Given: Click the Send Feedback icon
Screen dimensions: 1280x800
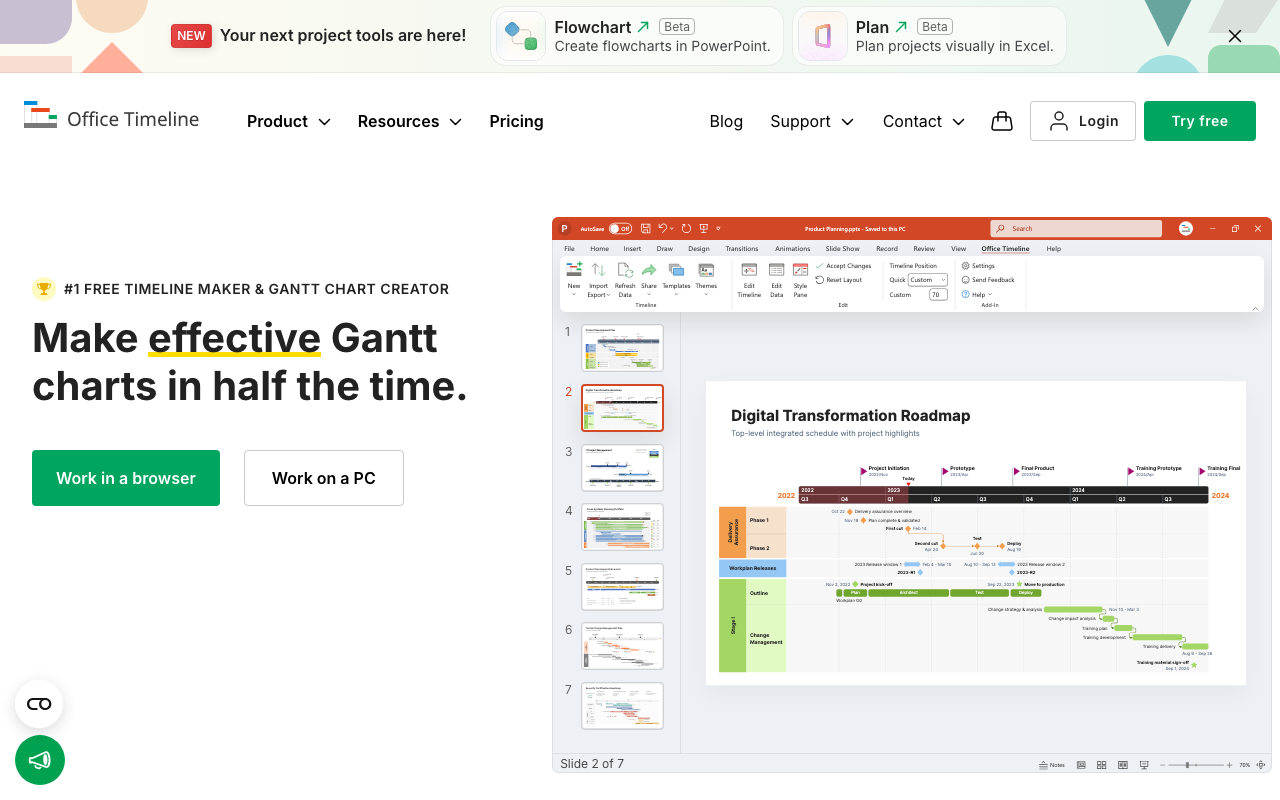Looking at the screenshot, I should click(x=964, y=279).
